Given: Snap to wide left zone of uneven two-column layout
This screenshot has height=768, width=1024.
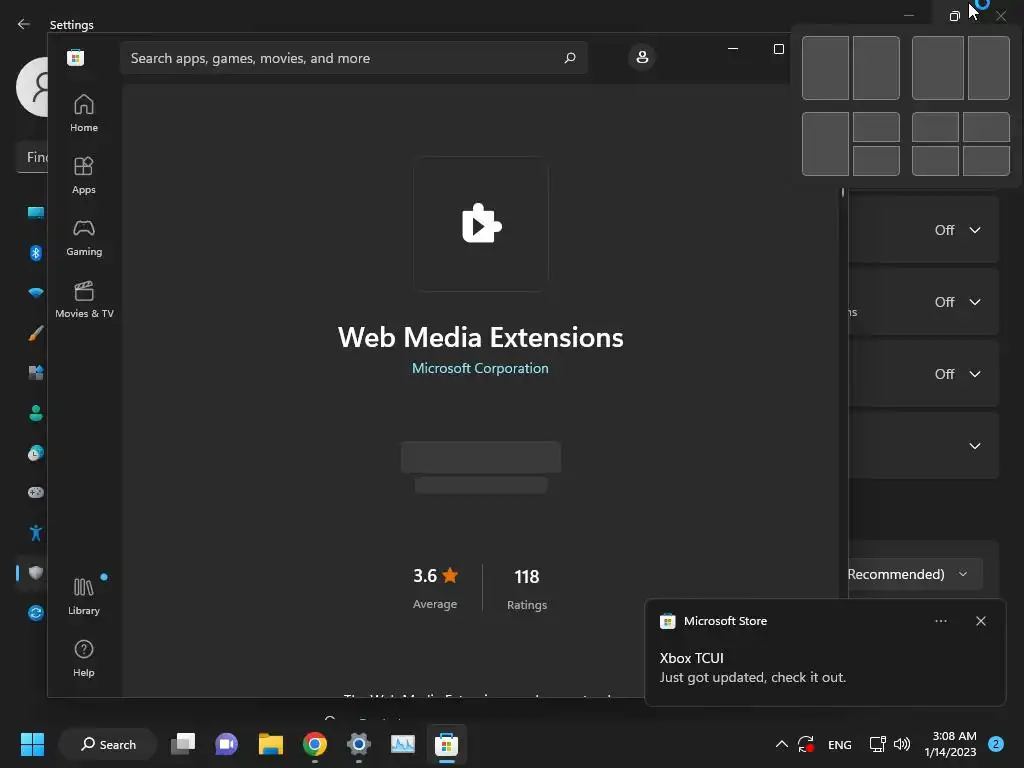Looking at the screenshot, I should coord(937,68).
